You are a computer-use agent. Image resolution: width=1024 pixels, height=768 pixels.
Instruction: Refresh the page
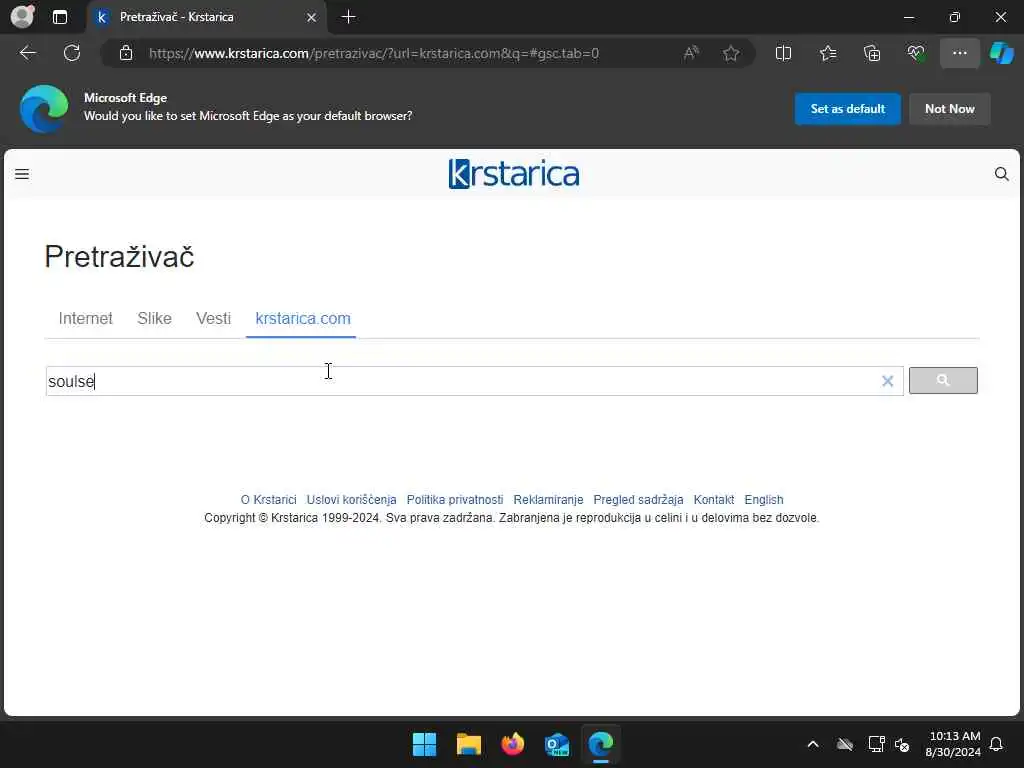click(72, 53)
